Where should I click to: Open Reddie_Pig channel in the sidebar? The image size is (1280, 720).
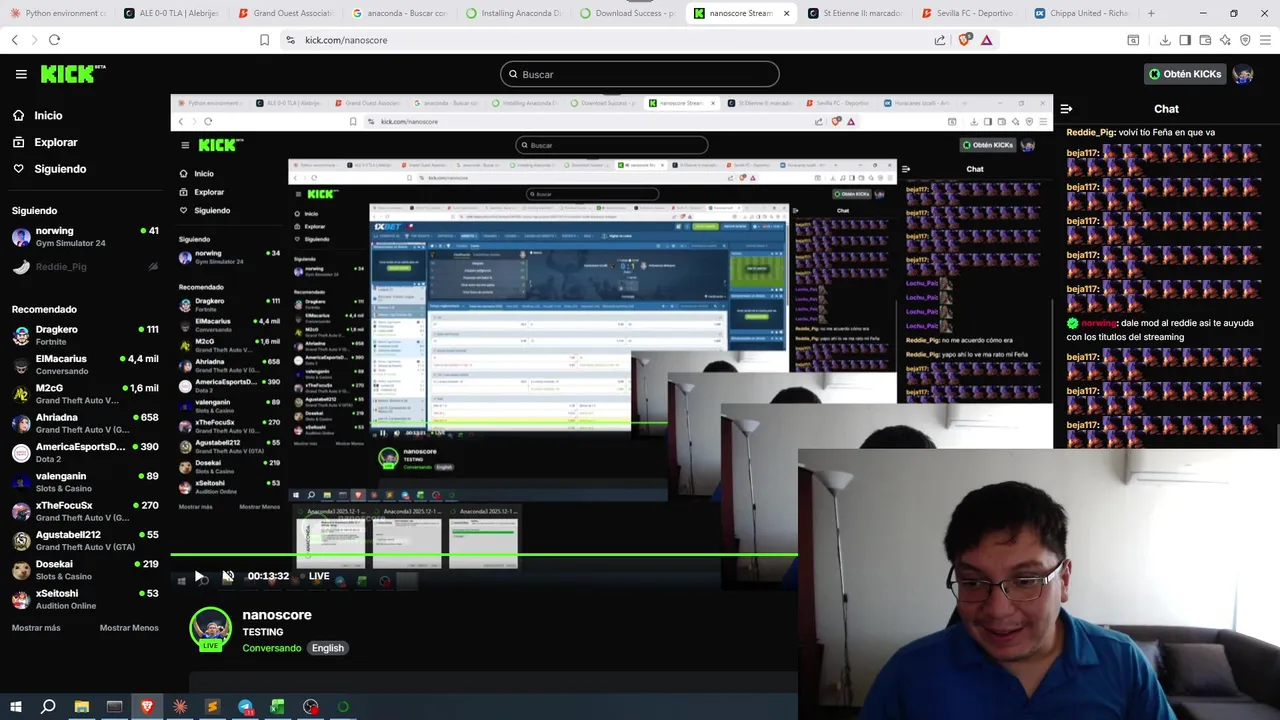click(x=85, y=267)
